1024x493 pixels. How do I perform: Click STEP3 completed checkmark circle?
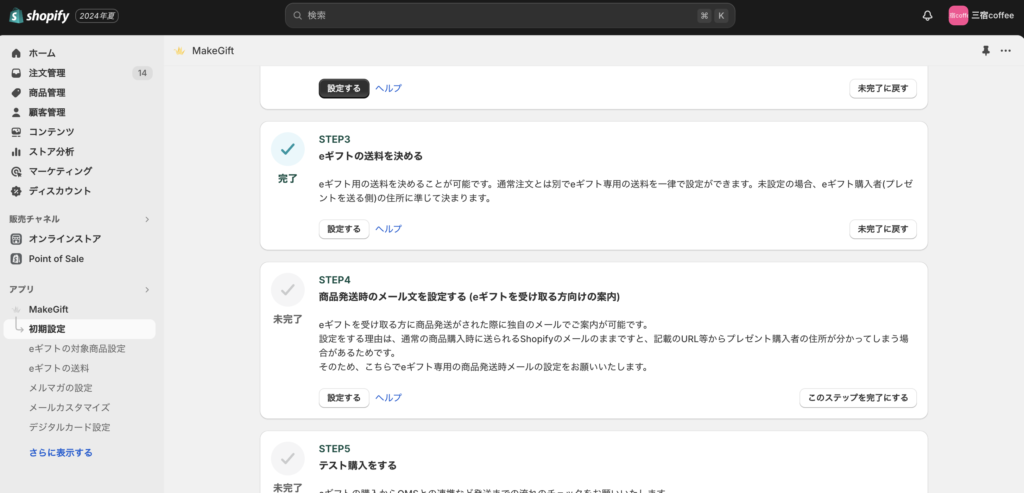pos(288,149)
